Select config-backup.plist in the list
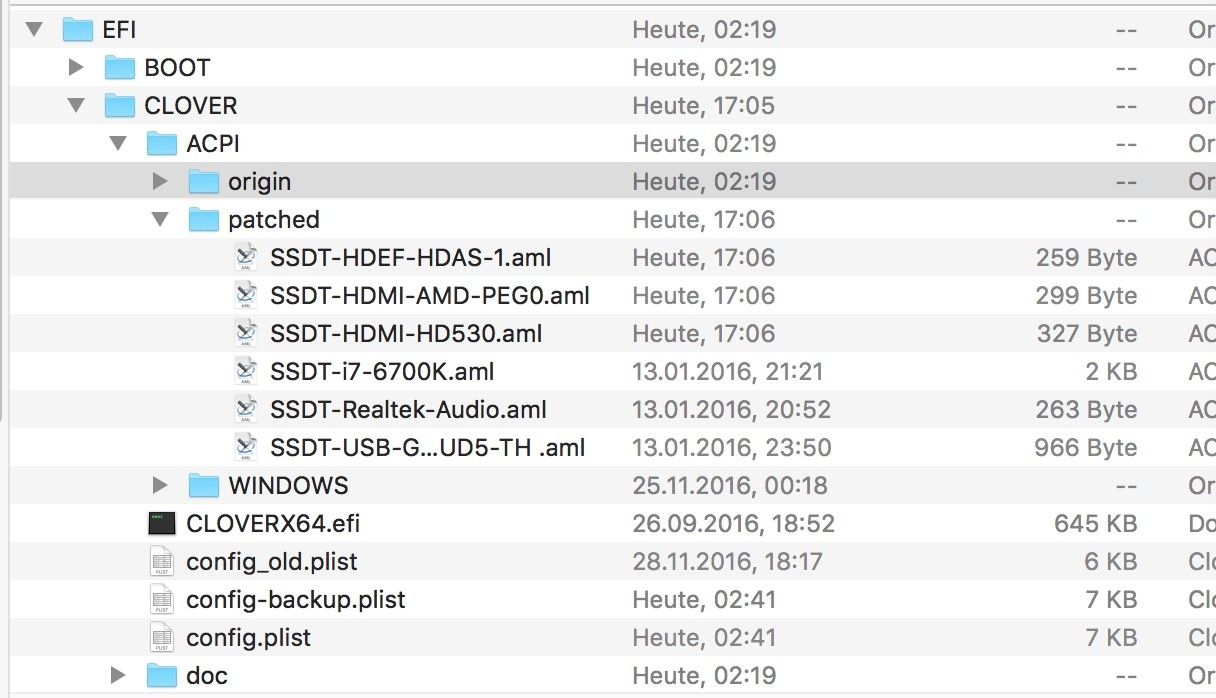This screenshot has height=698, width=1216. click(295, 600)
